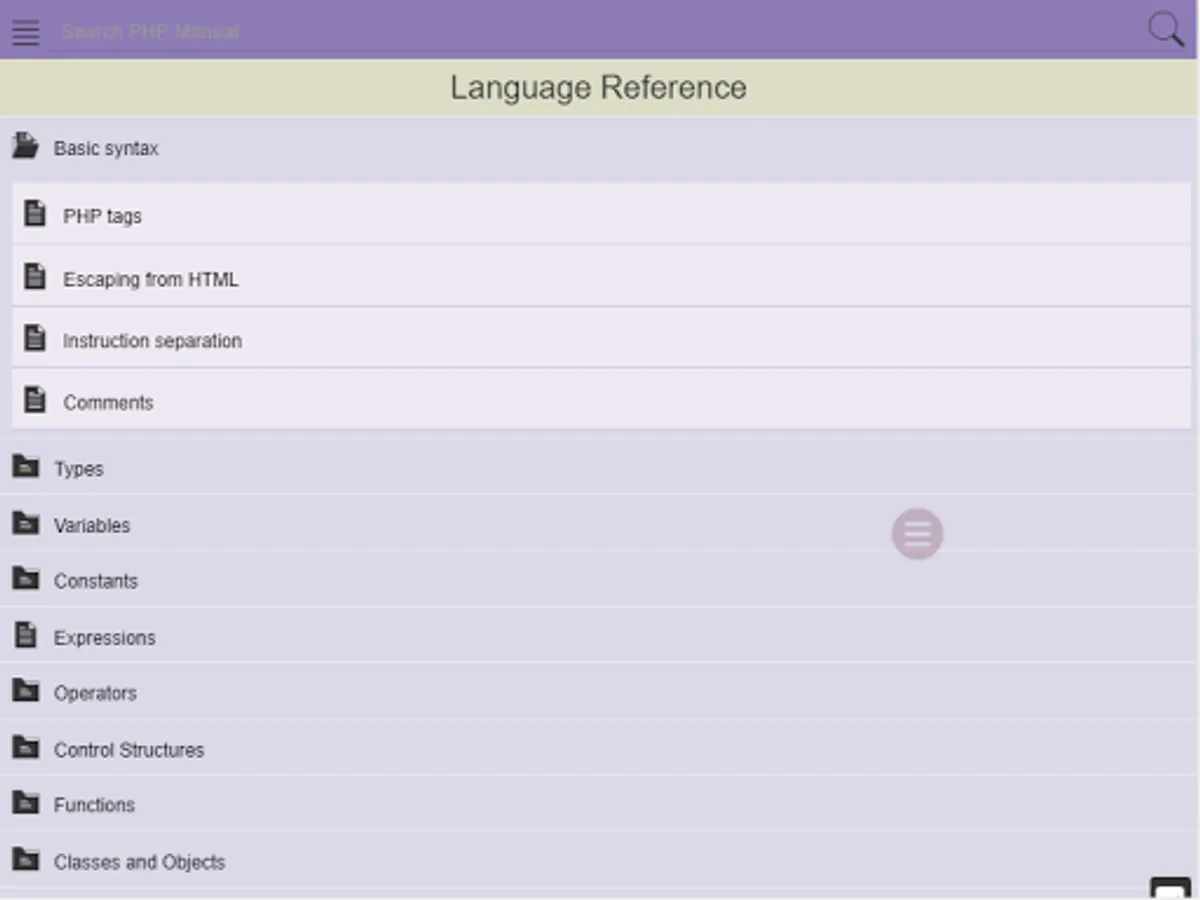Click the open folder icon beside Basic syntax
Image resolution: width=1200 pixels, height=900 pixels.
click(25, 147)
